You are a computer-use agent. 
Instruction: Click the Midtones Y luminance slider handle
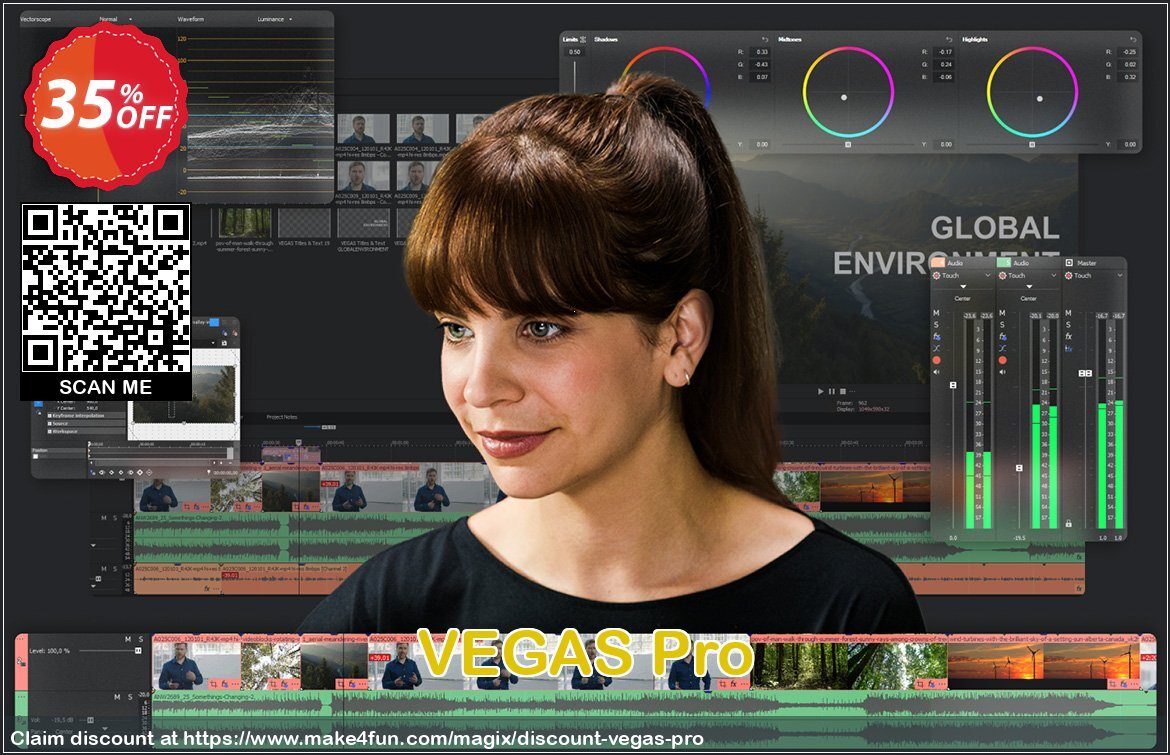(848, 144)
